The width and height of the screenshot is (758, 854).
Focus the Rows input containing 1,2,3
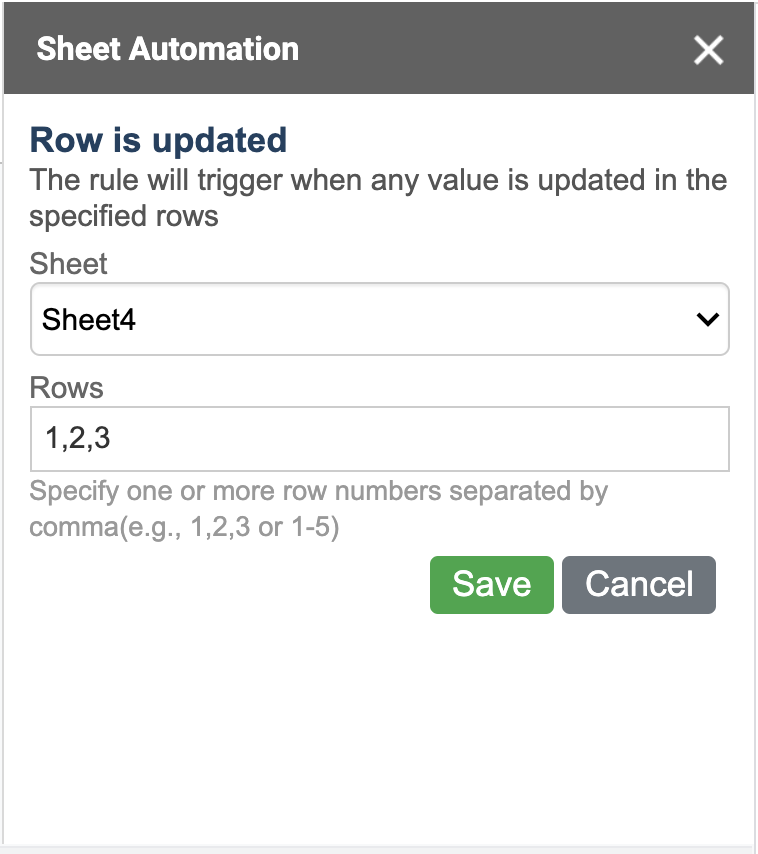click(380, 438)
